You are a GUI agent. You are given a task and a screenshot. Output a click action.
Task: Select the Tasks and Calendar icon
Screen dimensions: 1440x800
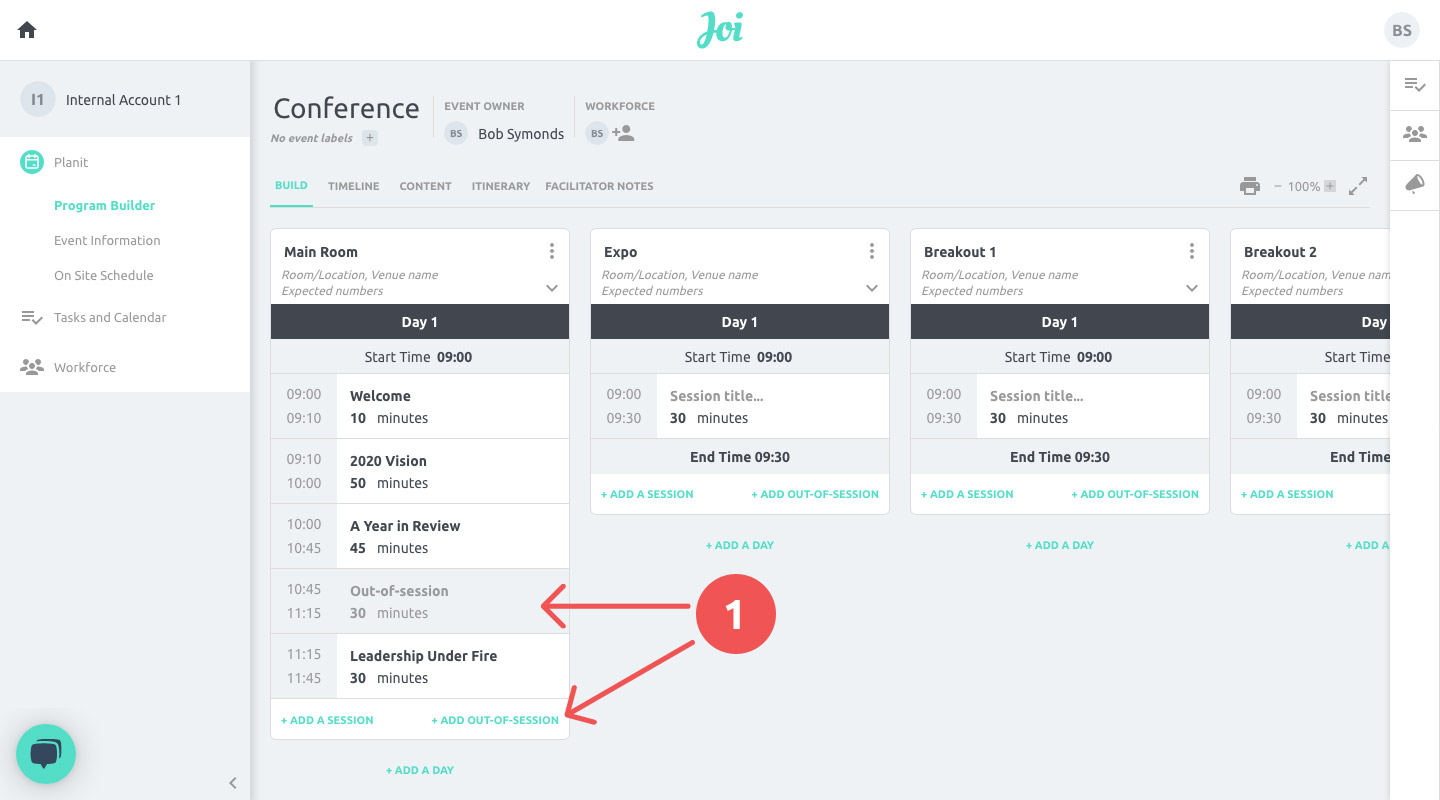coord(32,317)
